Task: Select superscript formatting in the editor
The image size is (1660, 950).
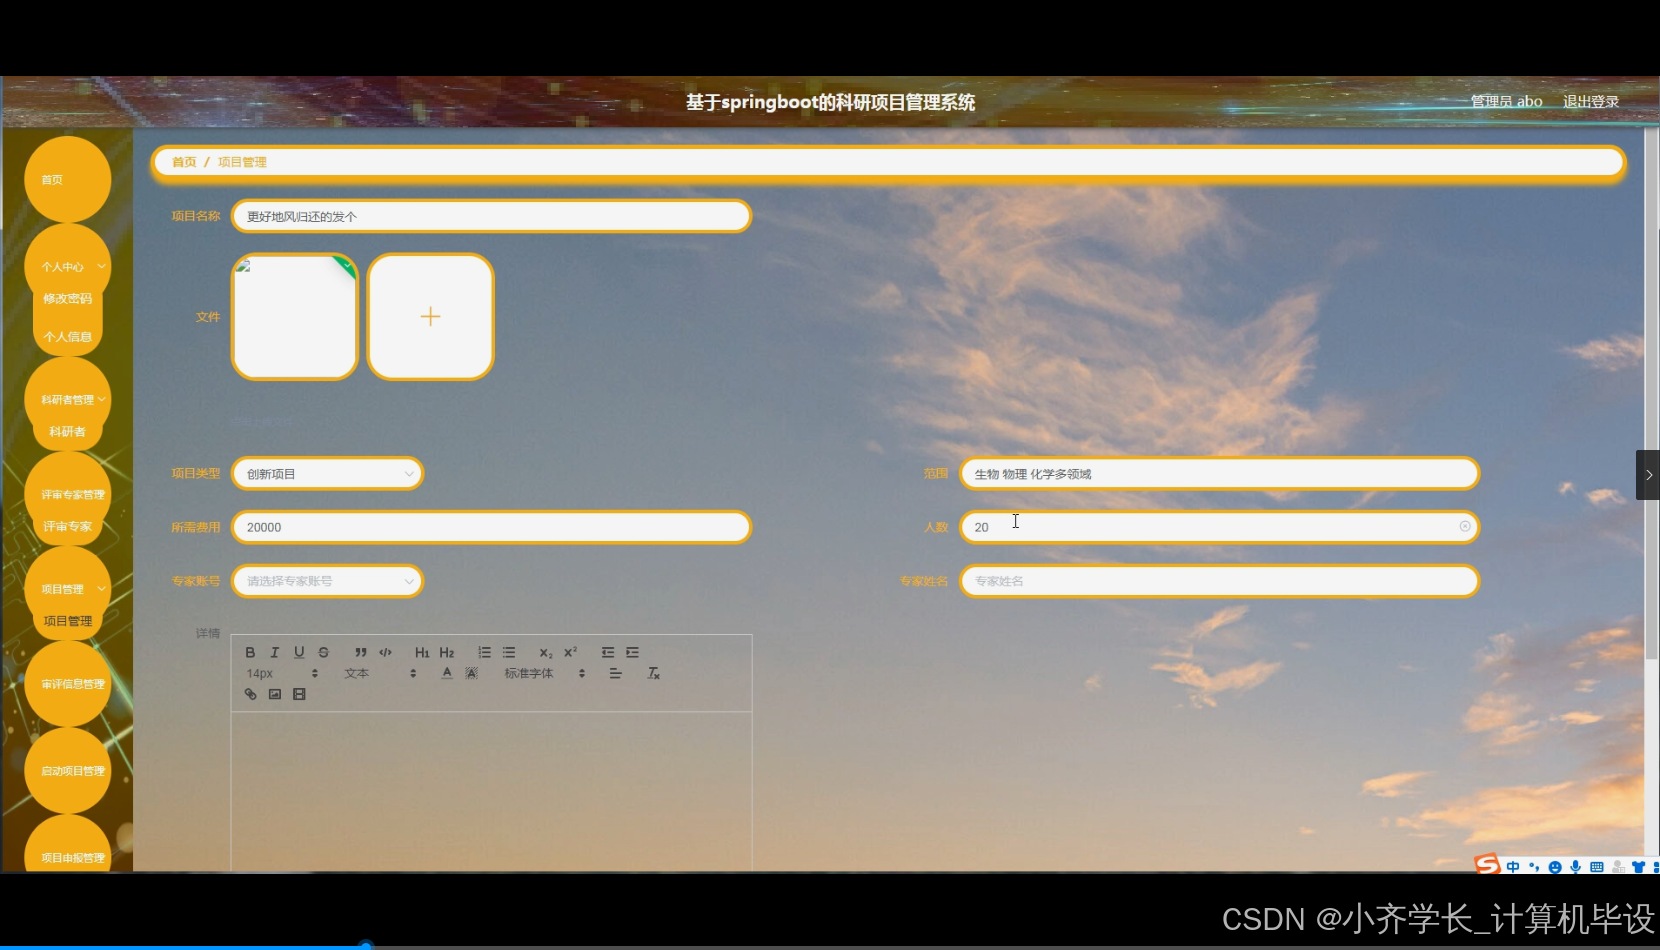Action: [x=569, y=652]
